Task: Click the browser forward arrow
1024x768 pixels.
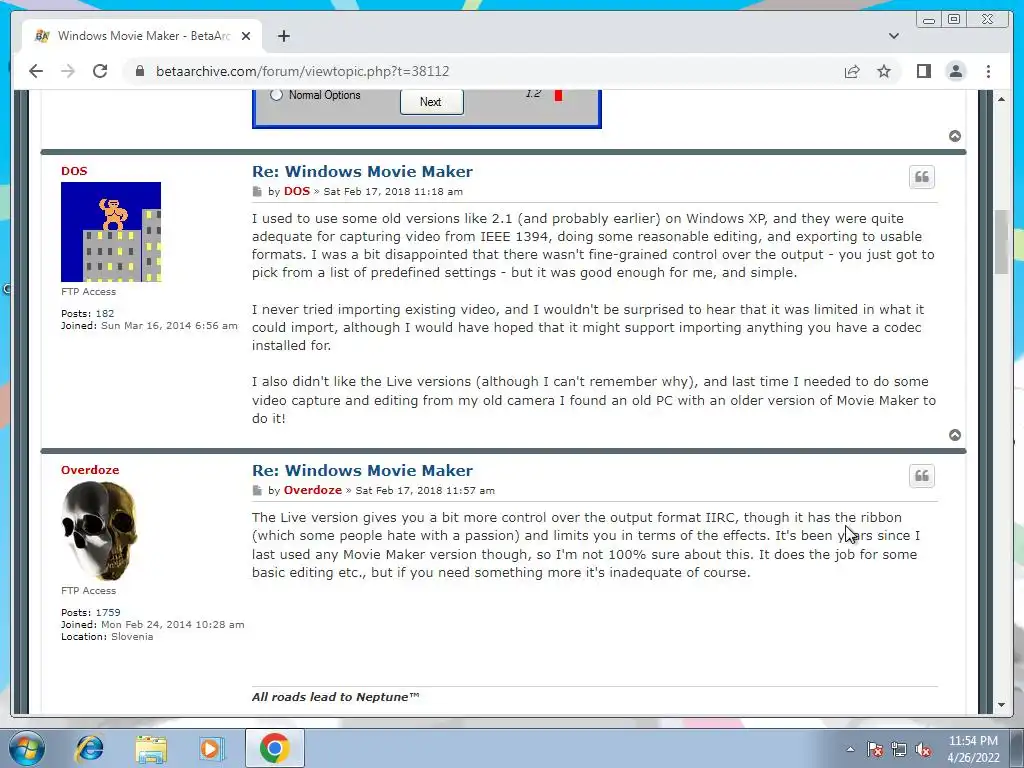Action: 68,71
